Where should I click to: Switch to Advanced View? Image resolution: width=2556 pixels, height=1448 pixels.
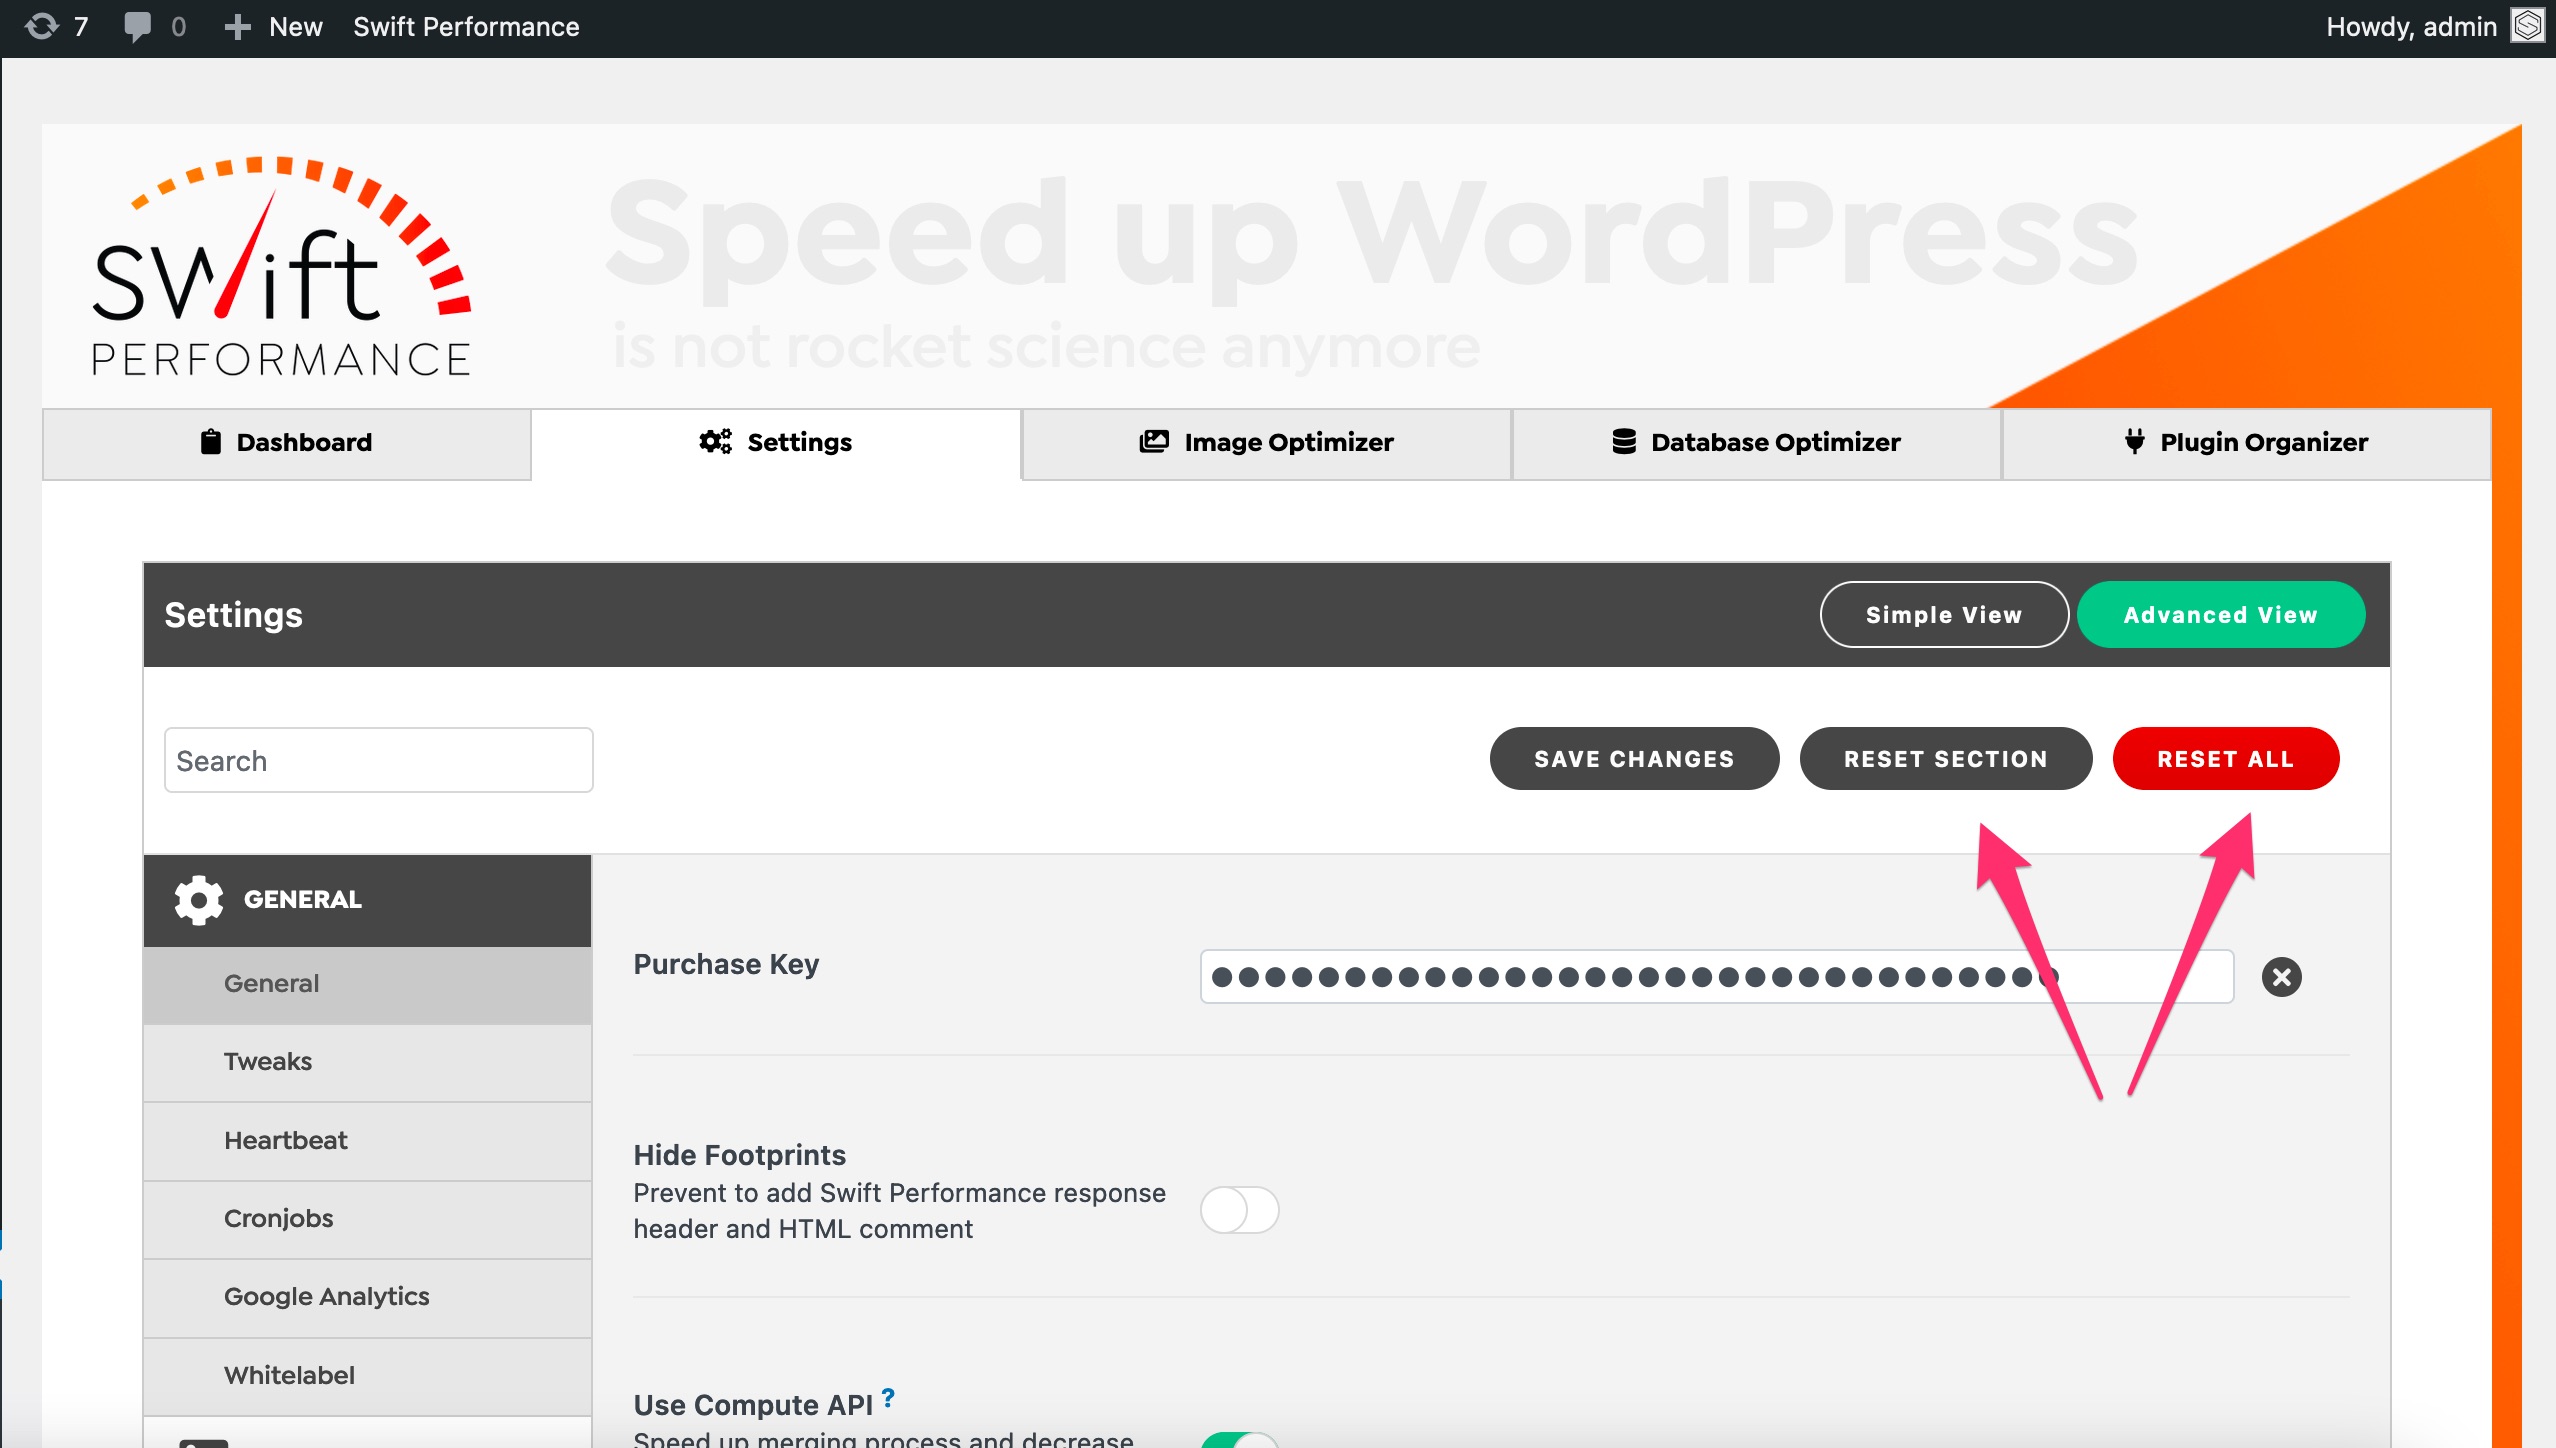point(2221,615)
